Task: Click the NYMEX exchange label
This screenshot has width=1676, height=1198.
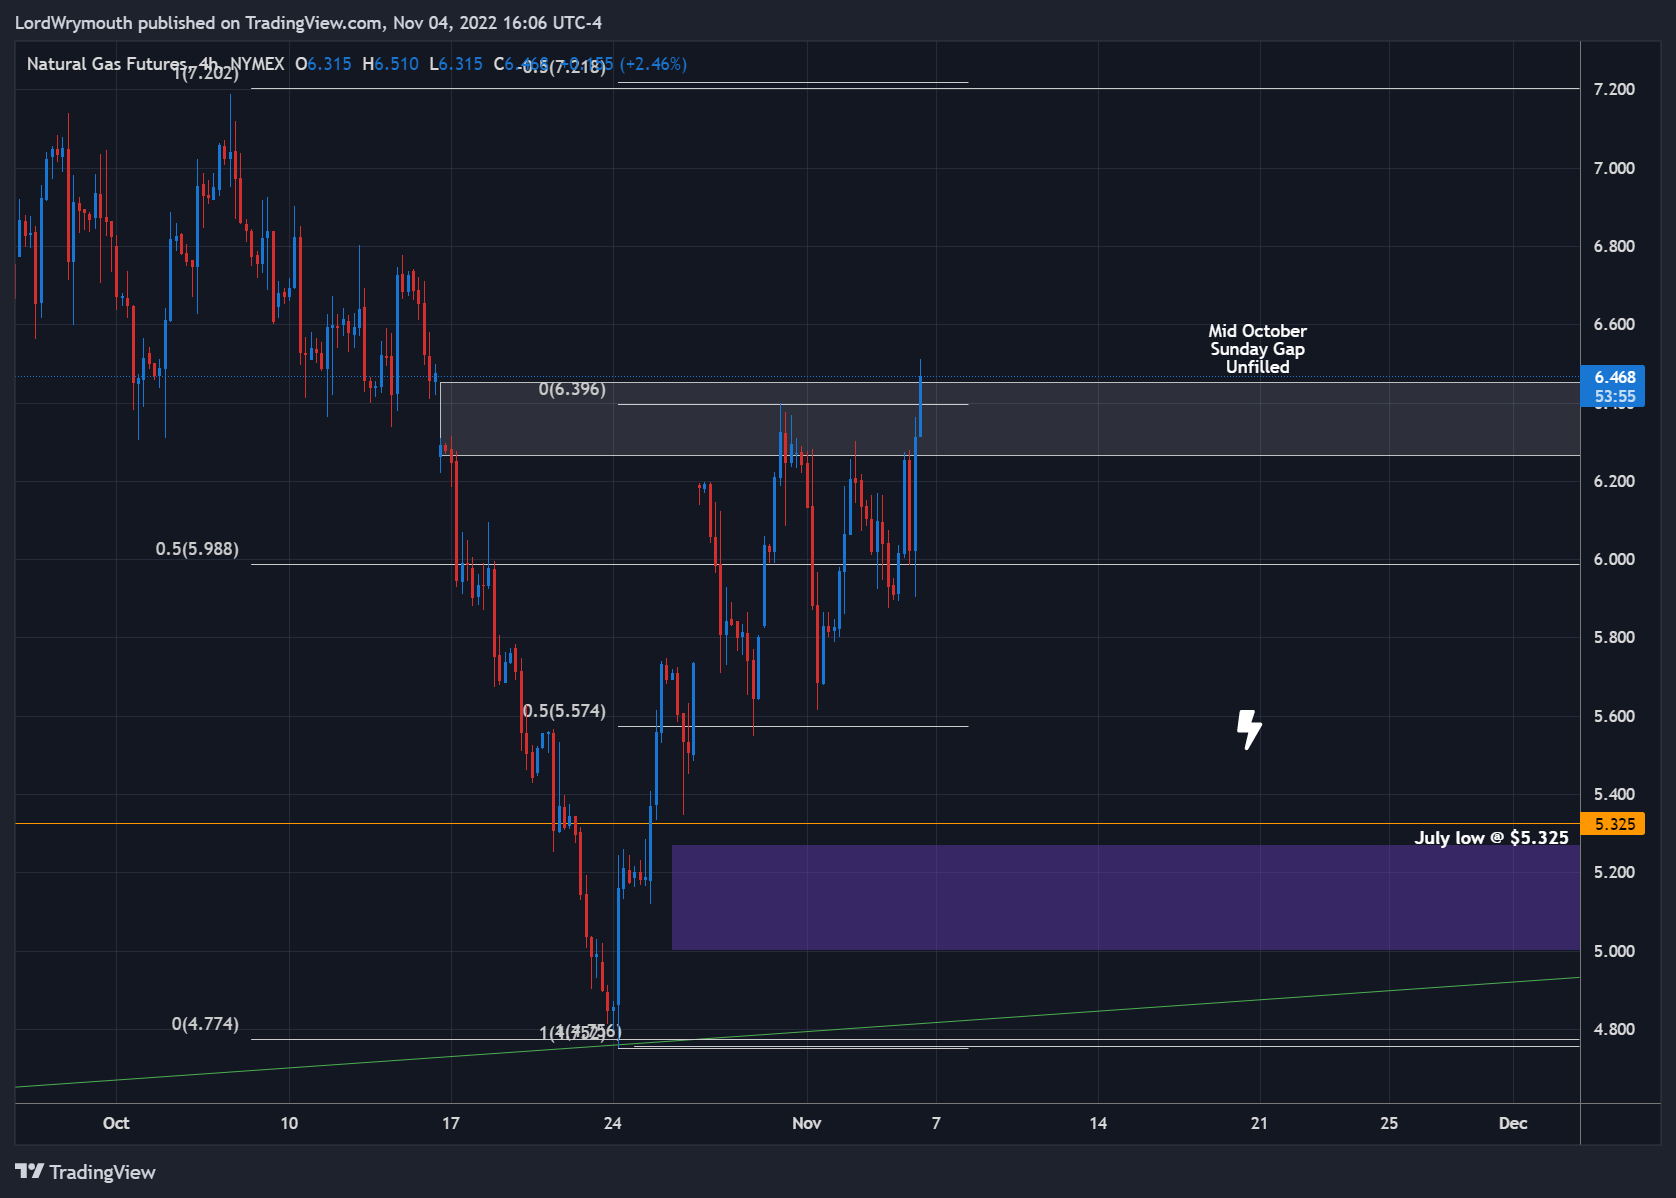Action: coord(257,64)
